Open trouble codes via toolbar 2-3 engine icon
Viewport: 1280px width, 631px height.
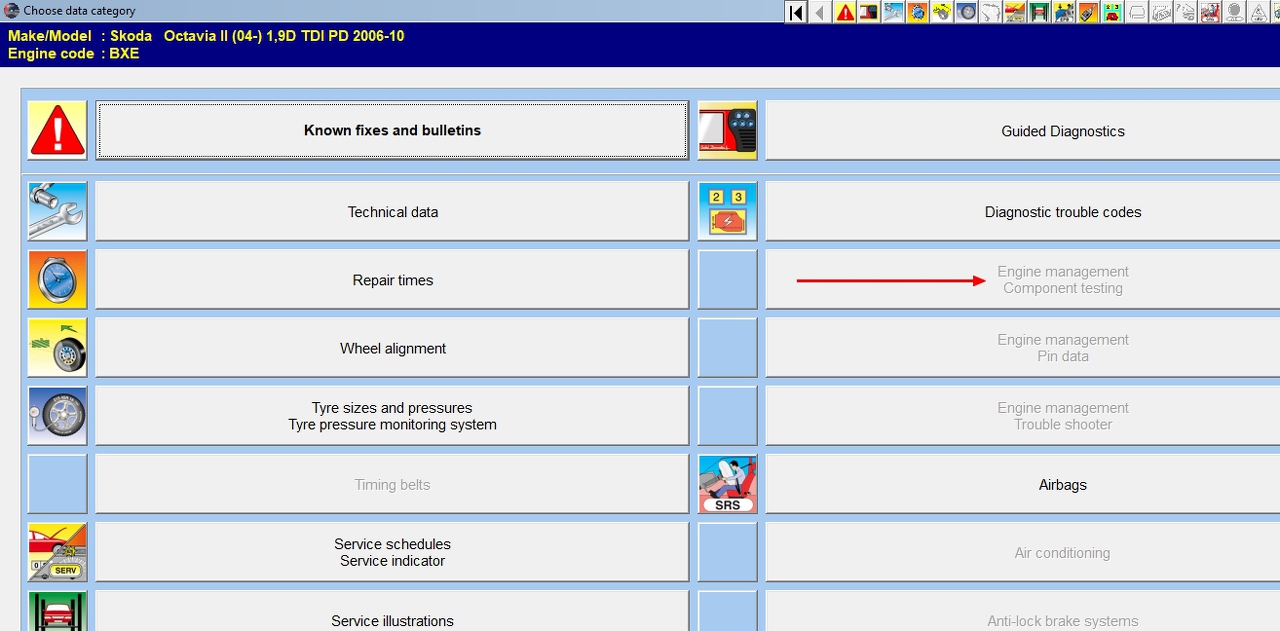[x=1113, y=12]
